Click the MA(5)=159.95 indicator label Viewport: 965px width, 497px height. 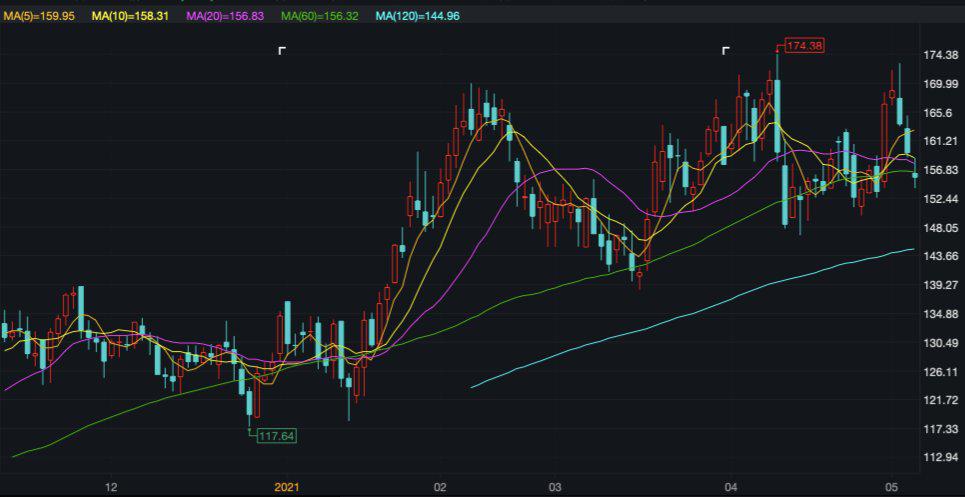tap(39, 17)
